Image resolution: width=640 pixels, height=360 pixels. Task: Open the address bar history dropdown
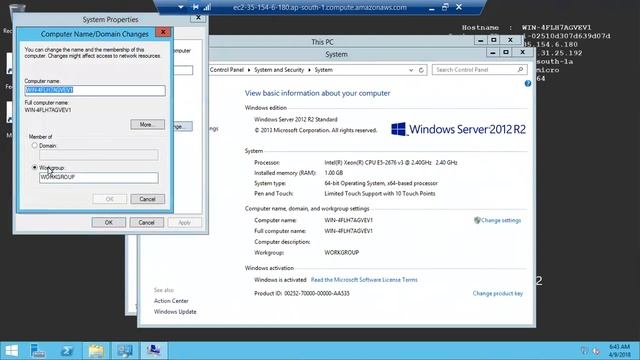(x=411, y=70)
